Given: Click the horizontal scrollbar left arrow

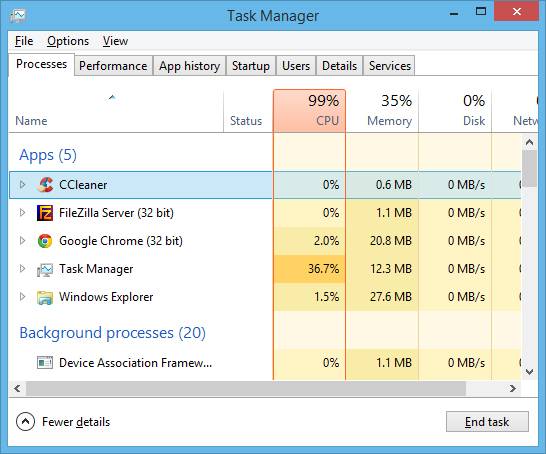Looking at the screenshot, I should point(17,388).
